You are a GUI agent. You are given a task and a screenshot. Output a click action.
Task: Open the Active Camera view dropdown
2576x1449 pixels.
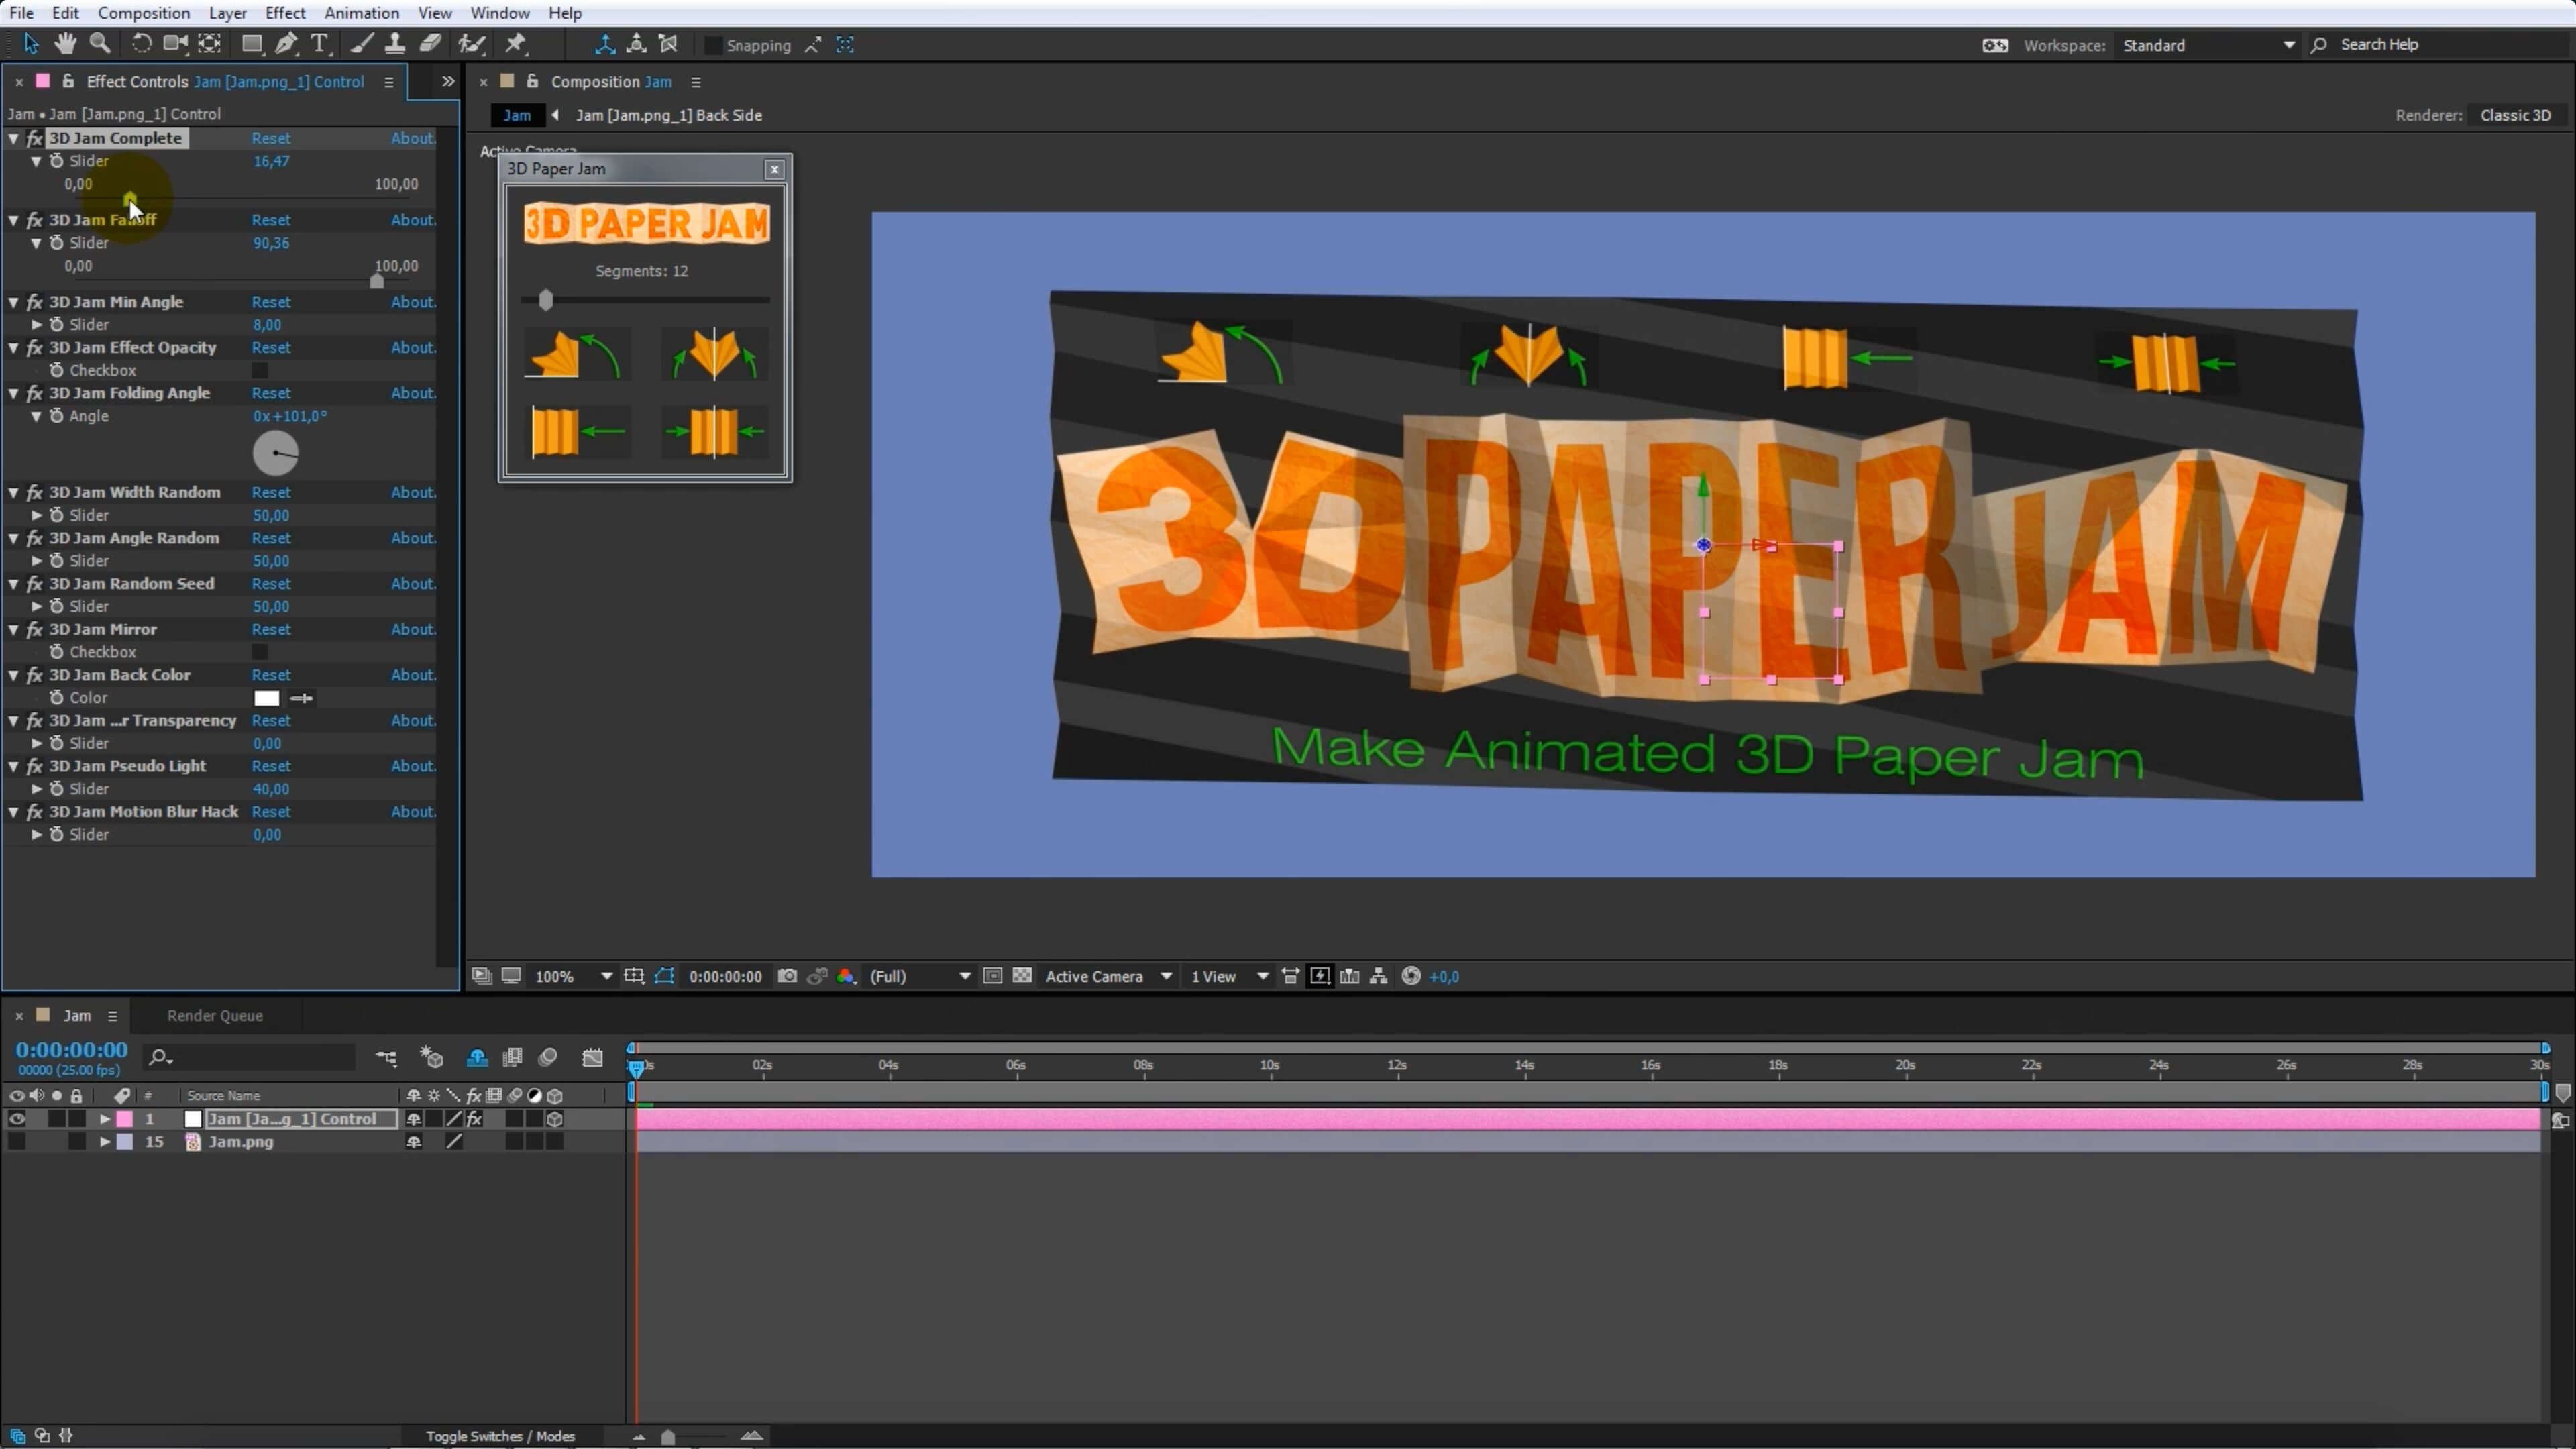click(1108, 976)
